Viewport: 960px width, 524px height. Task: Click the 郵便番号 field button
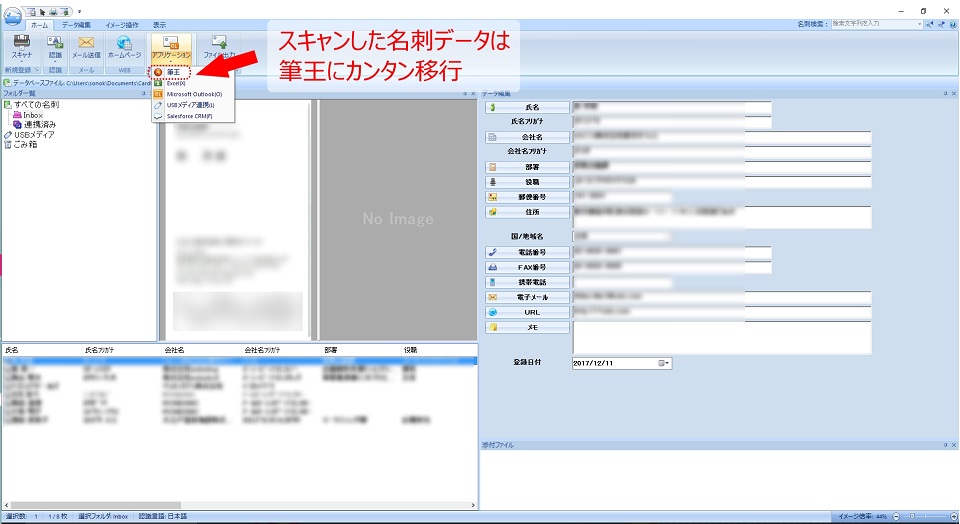click(527, 197)
